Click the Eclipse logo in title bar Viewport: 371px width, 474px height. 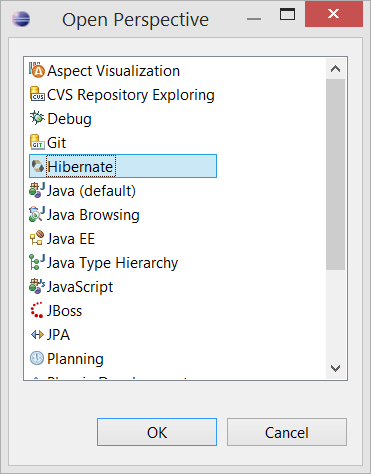point(21,19)
